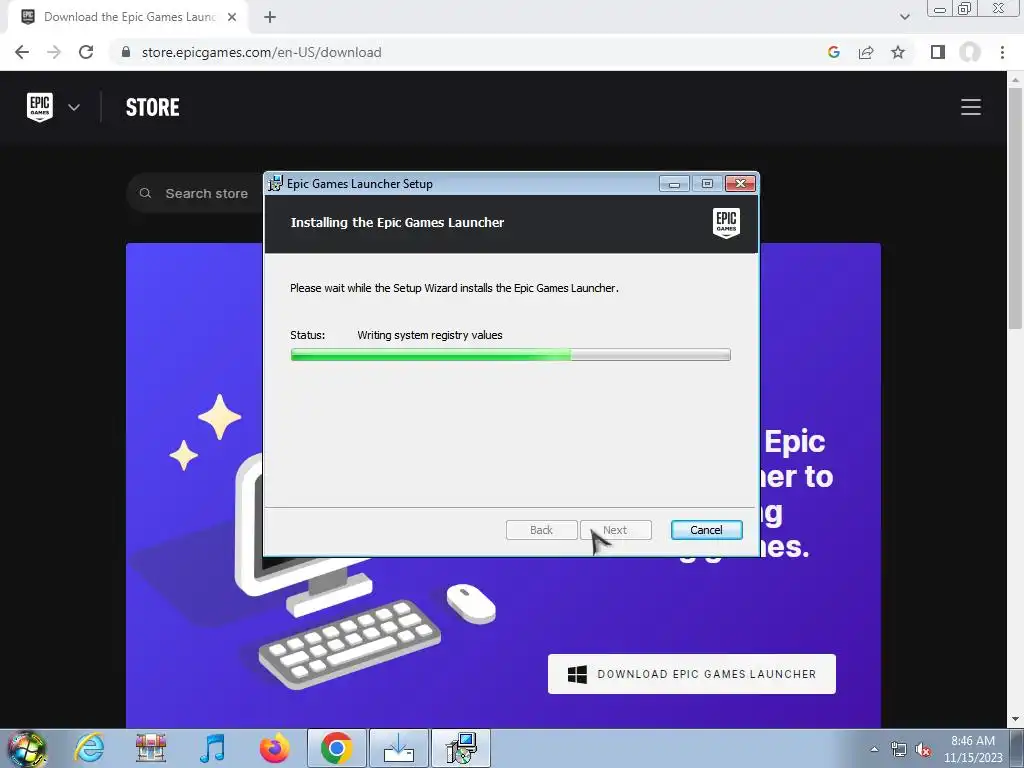Image resolution: width=1024 pixels, height=768 pixels.
Task: Click the Epic Games shield logo
Action: pyautogui.click(x=40, y=107)
